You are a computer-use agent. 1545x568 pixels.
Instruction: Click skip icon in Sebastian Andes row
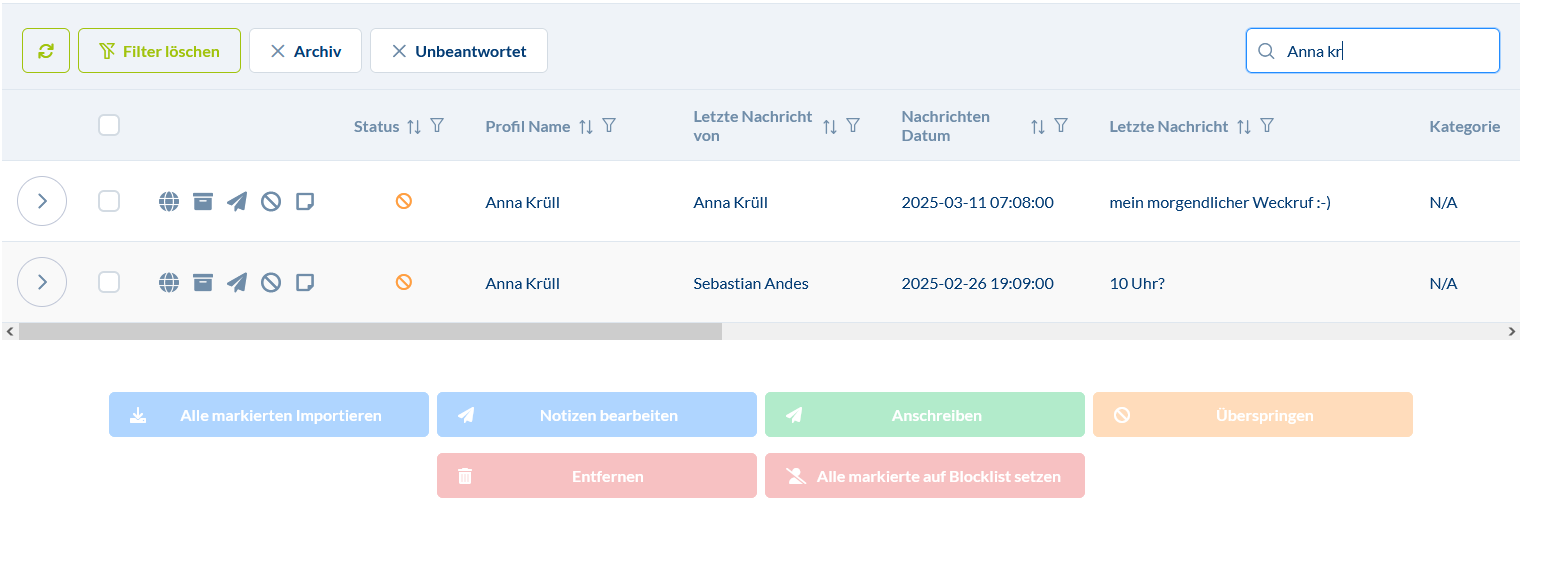[271, 283]
